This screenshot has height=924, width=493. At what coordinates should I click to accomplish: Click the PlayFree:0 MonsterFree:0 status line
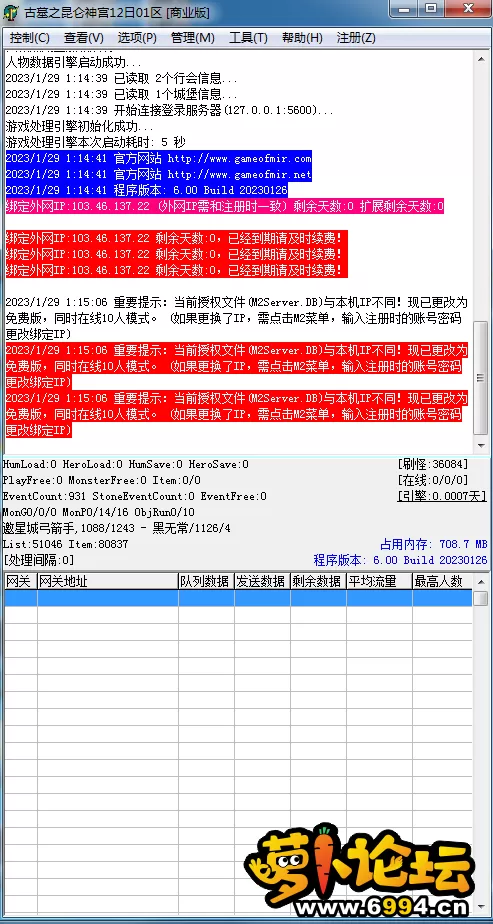(101, 480)
